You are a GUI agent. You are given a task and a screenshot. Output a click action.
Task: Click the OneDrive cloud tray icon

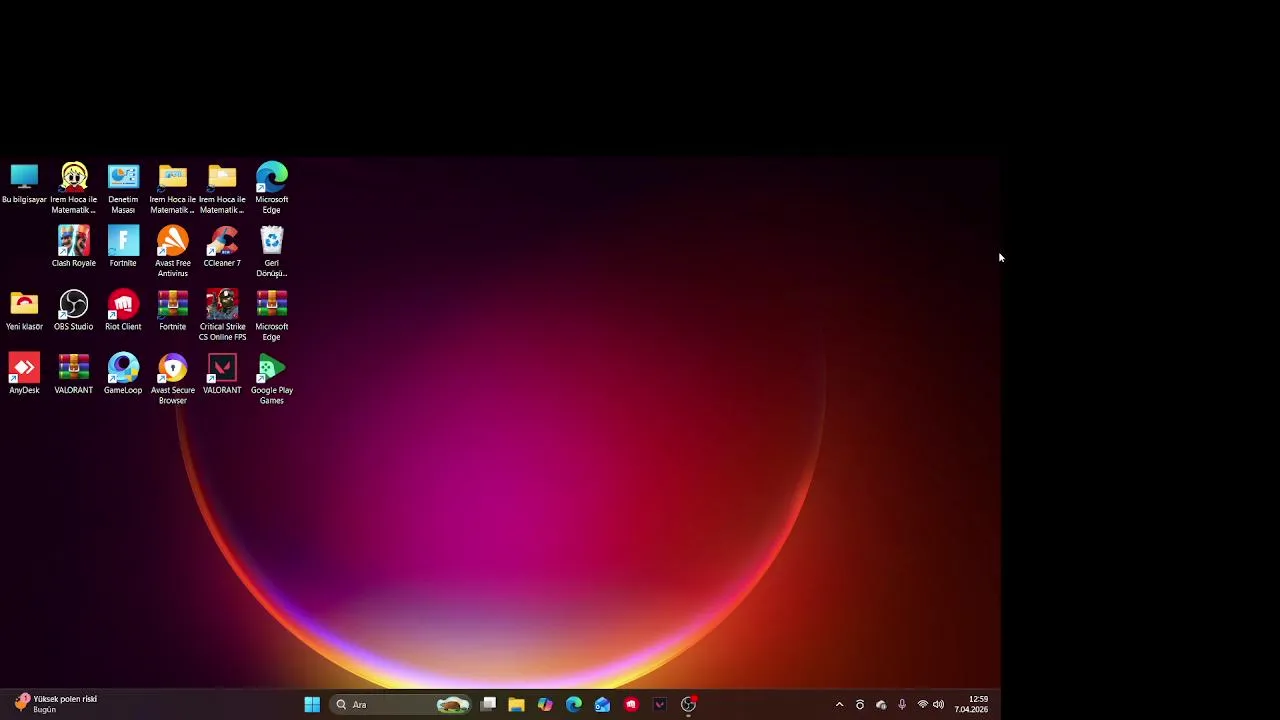pyautogui.click(x=881, y=705)
